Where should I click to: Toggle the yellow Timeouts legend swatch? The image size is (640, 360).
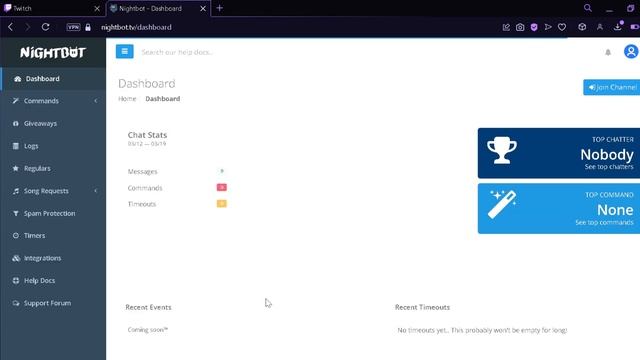(222, 203)
